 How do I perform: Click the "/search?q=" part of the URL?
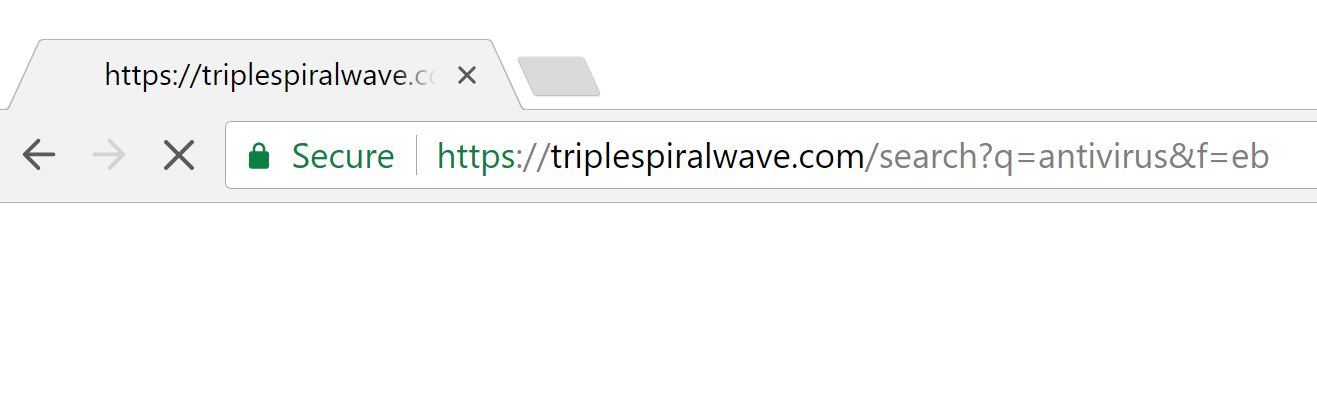[x=936, y=156]
